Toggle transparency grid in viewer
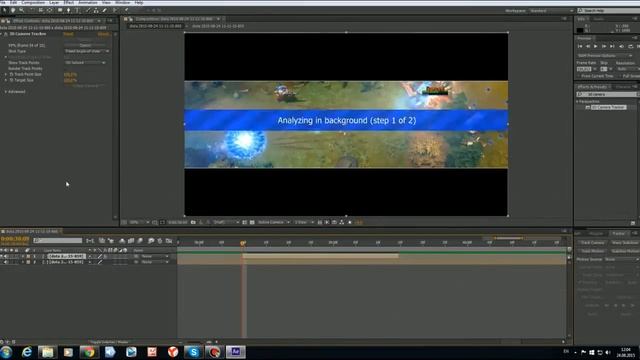 [x=252, y=222]
